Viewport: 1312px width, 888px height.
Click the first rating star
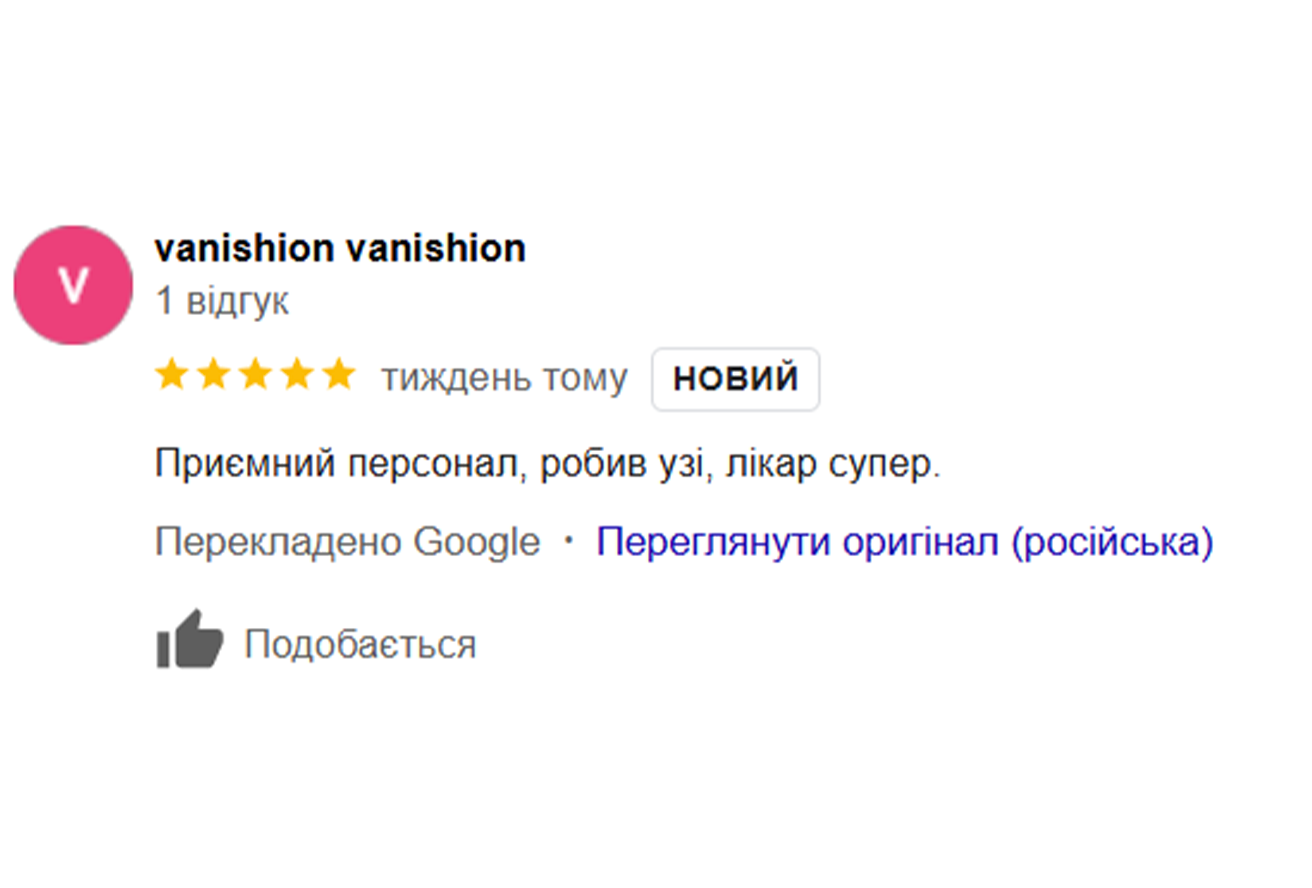point(172,376)
